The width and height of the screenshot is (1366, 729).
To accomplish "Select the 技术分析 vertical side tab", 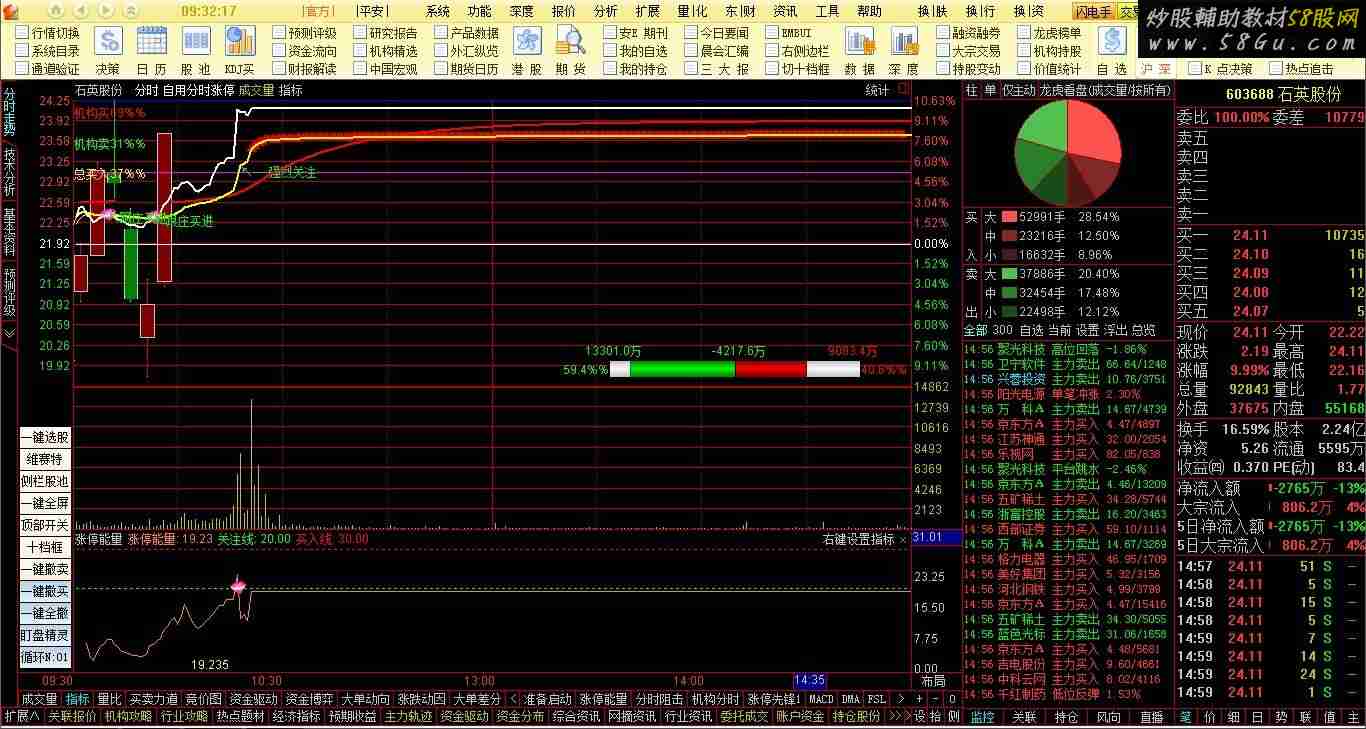I will coord(9,173).
